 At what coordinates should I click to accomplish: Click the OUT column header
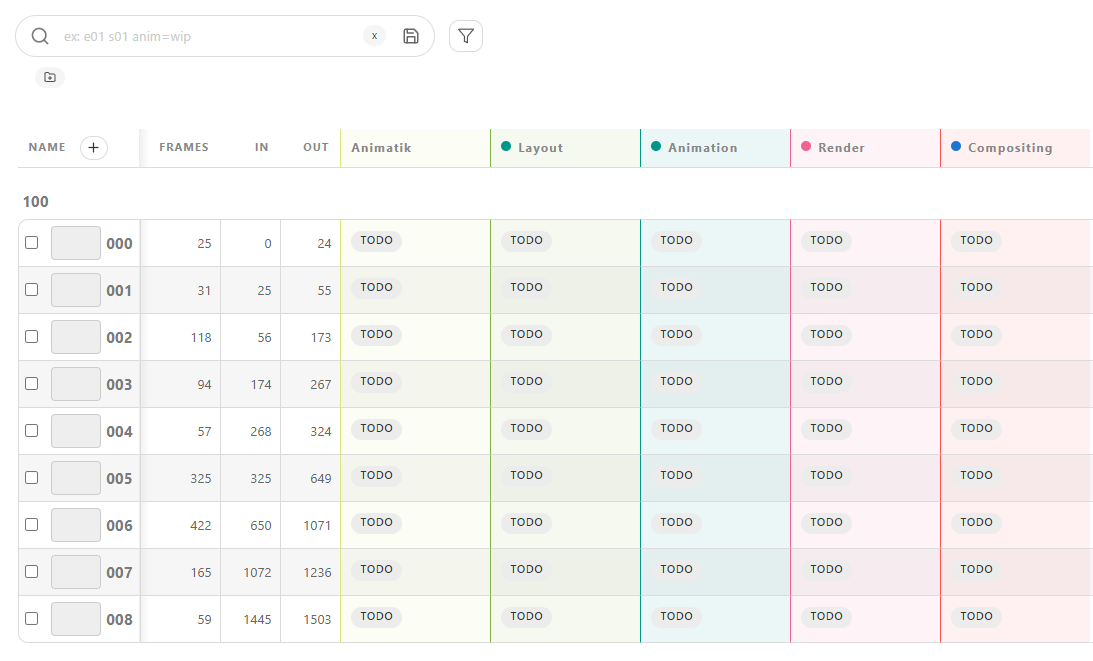tap(316, 147)
